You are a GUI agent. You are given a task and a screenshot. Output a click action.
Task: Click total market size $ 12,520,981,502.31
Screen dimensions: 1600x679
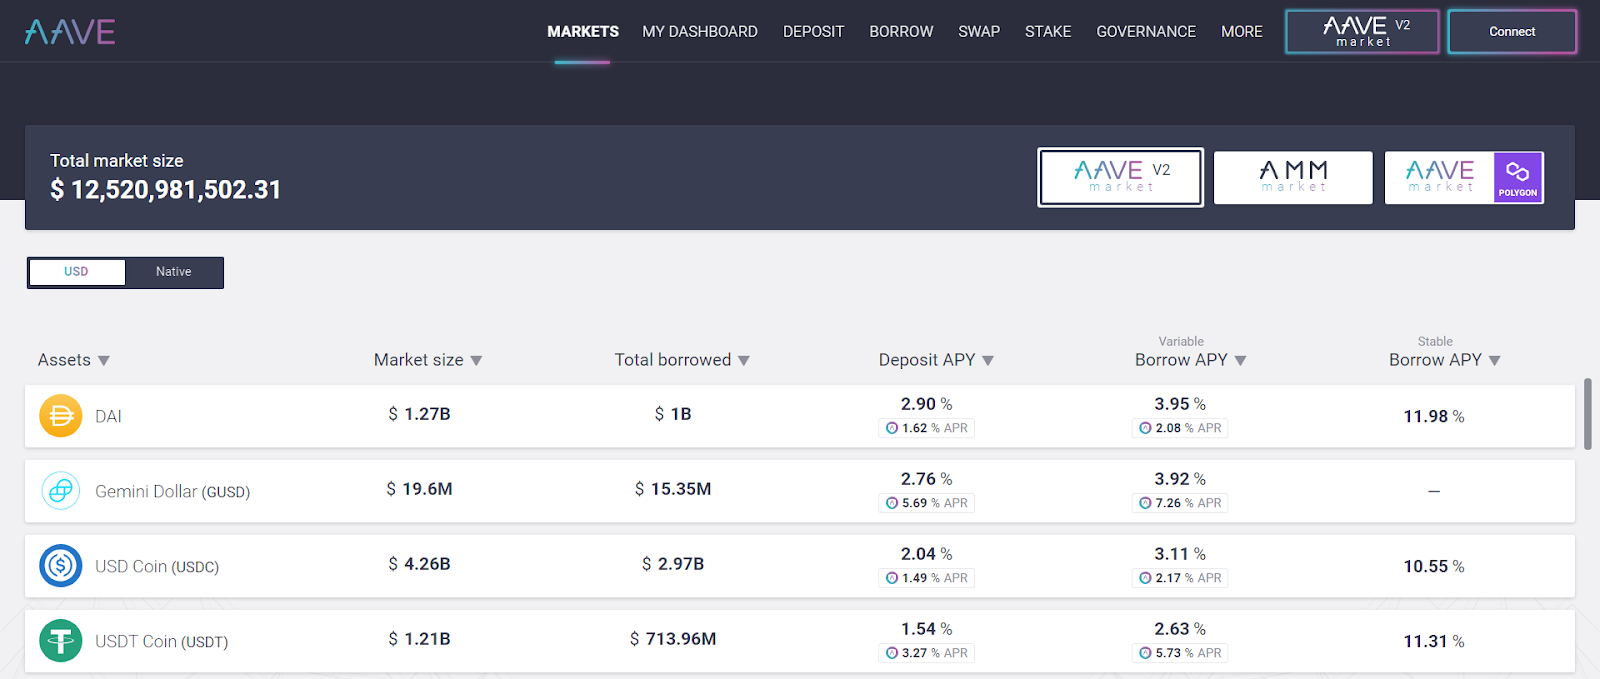(x=166, y=190)
